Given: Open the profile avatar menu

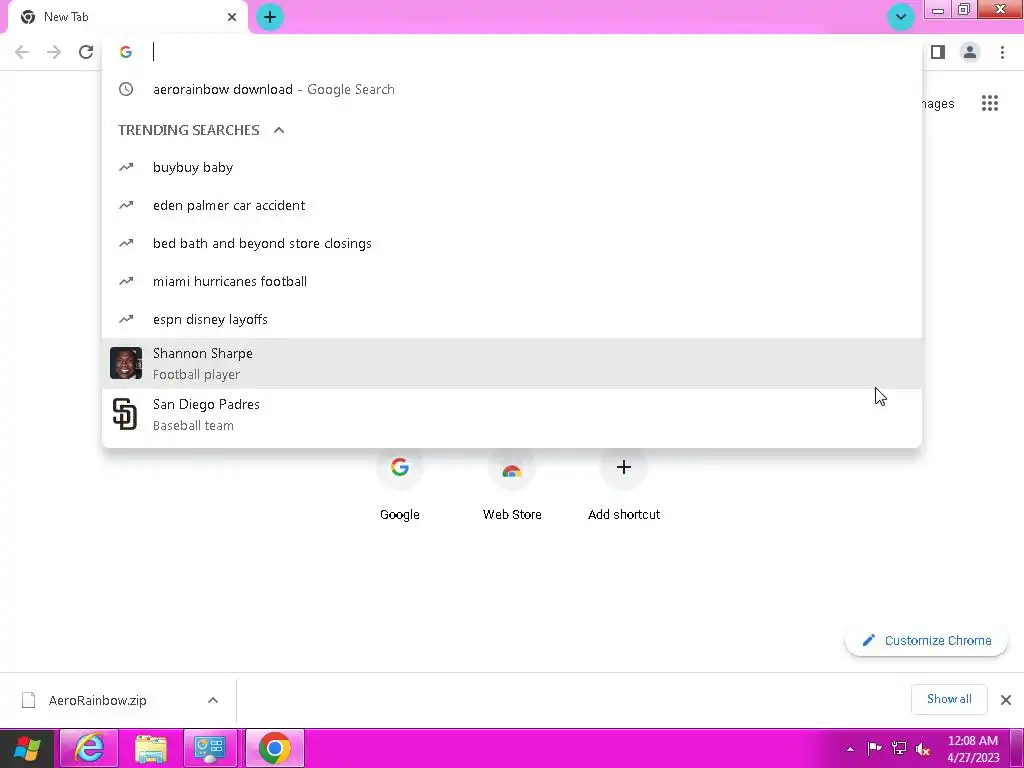Looking at the screenshot, I should pyautogui.click(x=970, y=52).
